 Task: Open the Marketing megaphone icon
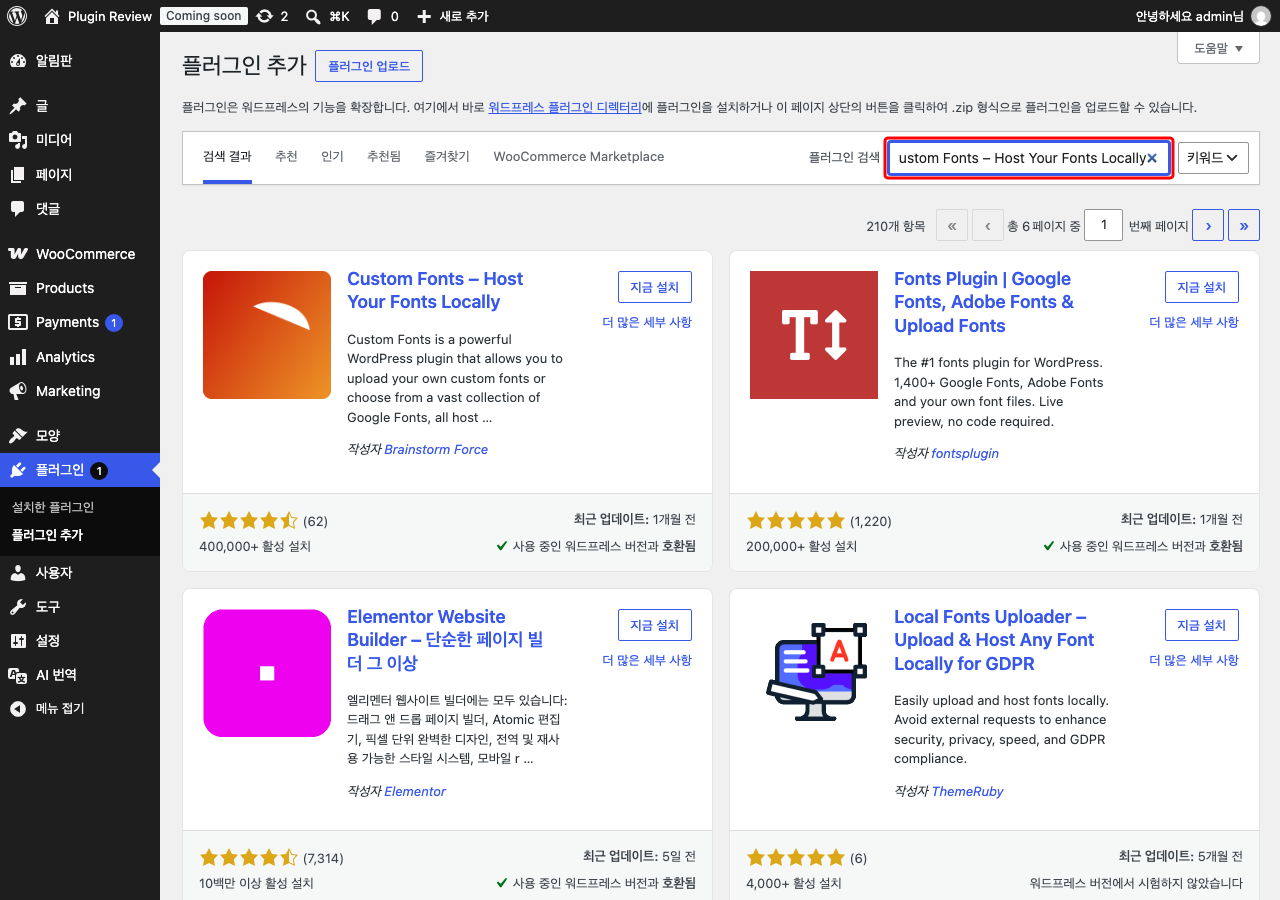pyautogui.click(x=17, y=391)
